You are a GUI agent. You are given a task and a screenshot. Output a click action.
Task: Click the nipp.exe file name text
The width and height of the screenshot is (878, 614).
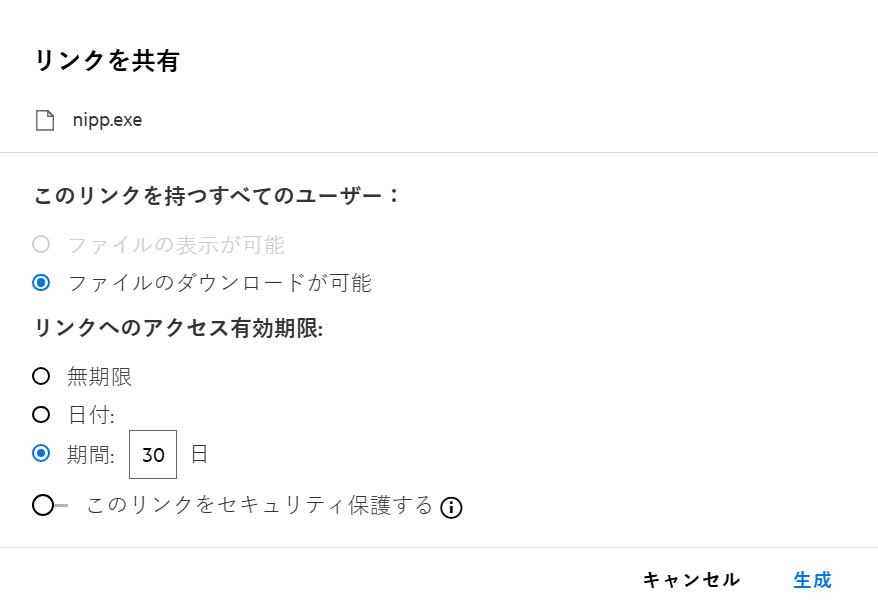click(107, 121)
